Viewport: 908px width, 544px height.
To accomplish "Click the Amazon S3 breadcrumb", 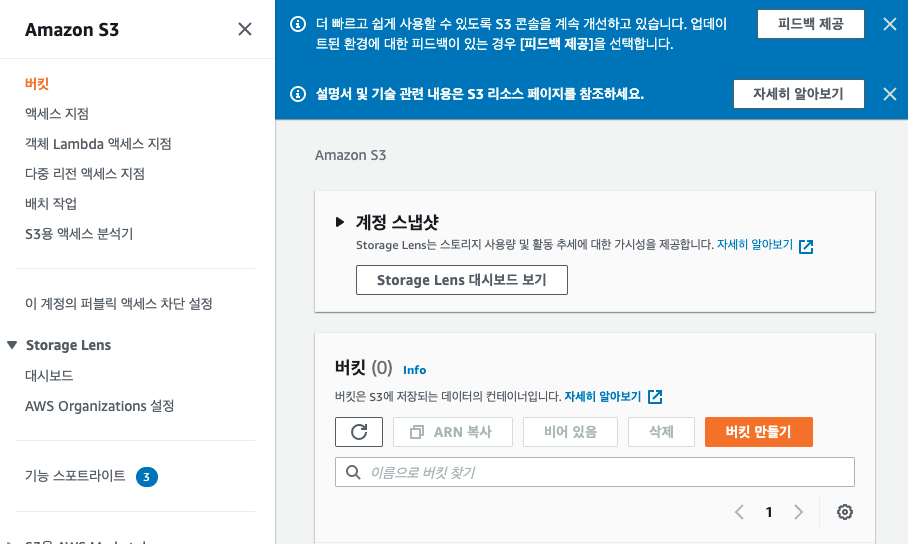I will (x=350, y=155).
